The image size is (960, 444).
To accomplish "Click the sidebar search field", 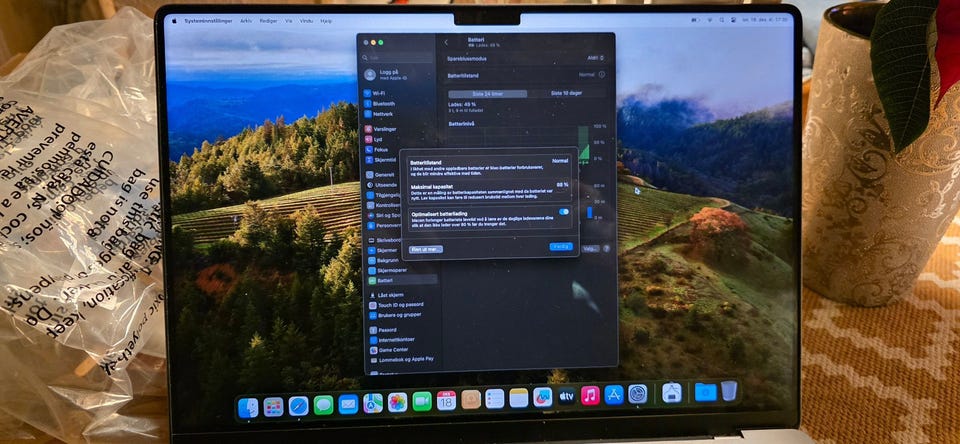I will click(399, 58).
